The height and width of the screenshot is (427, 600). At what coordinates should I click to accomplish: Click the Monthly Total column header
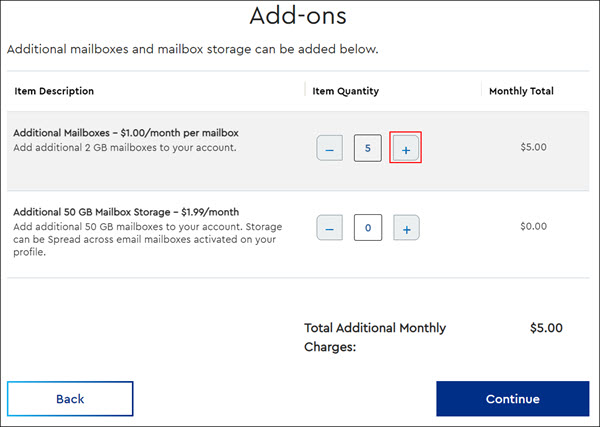521,91
